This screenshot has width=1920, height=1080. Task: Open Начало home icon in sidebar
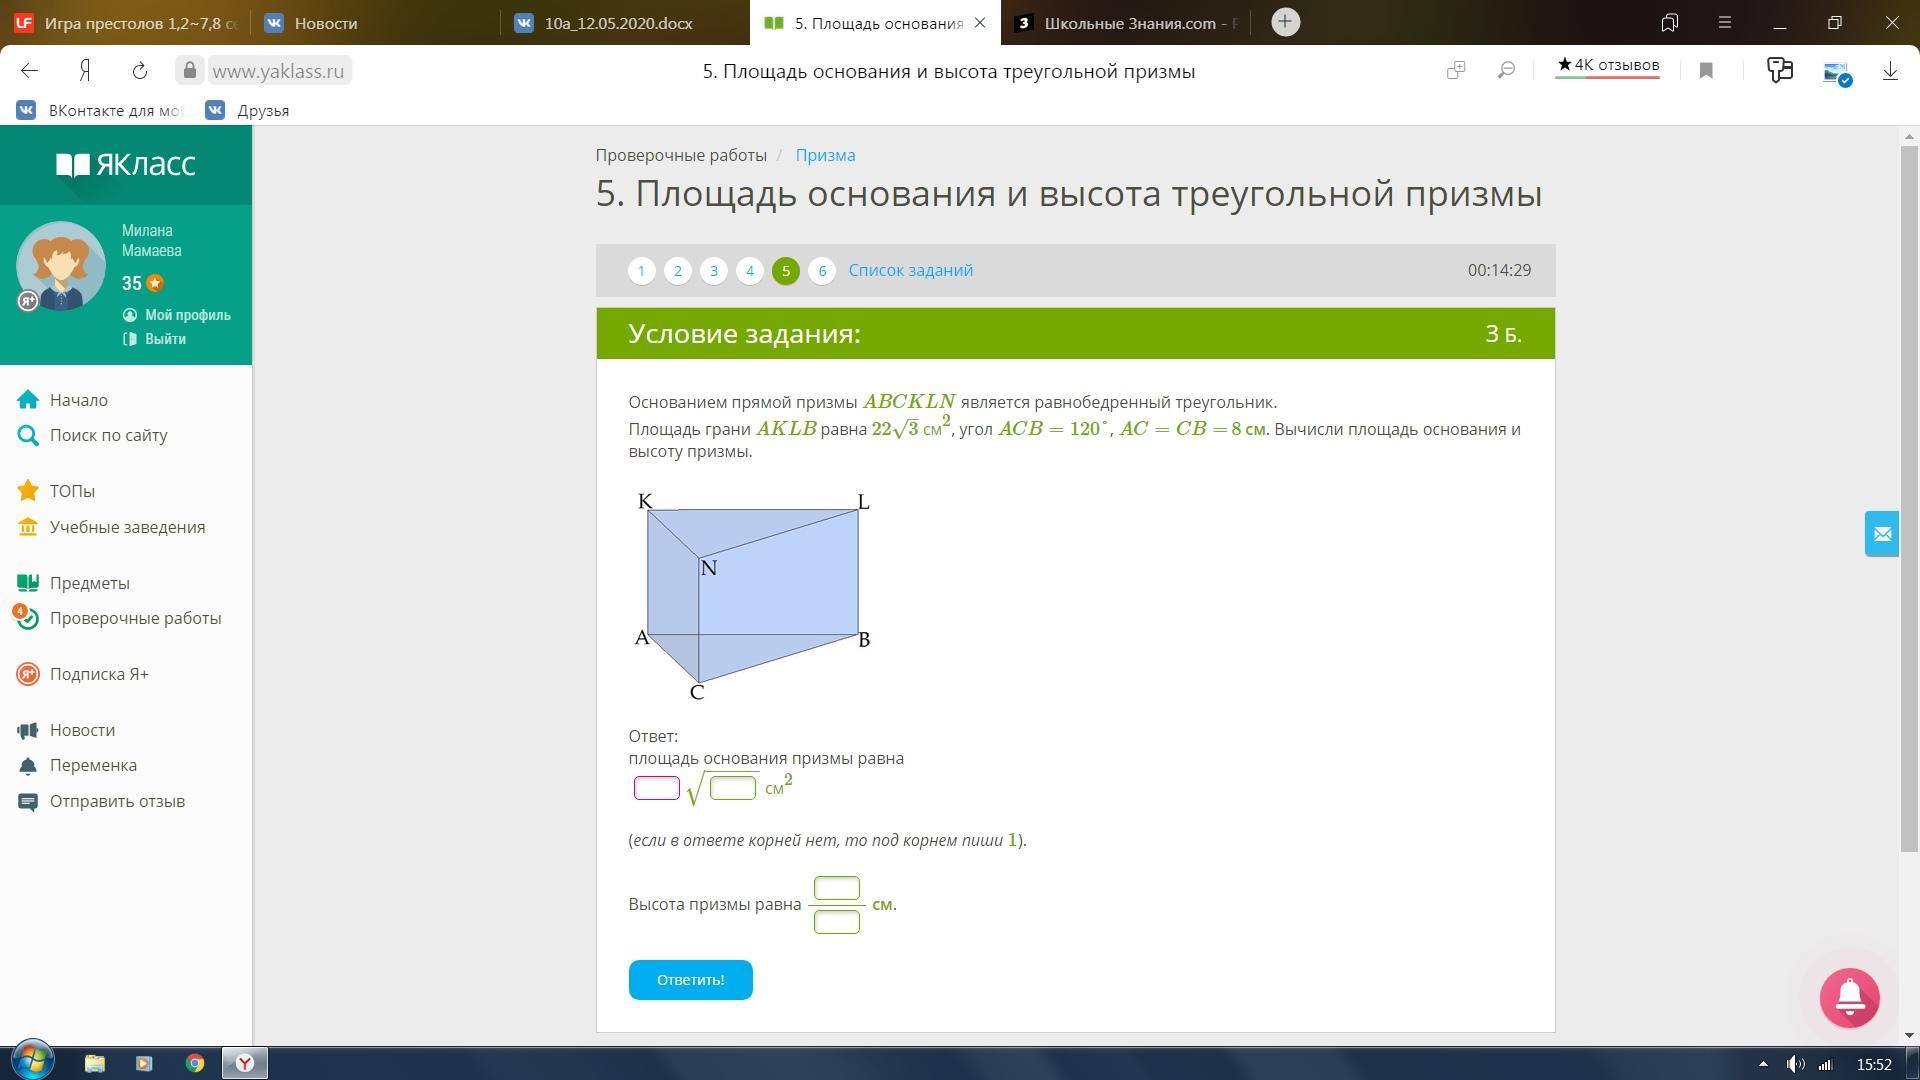(28, 400)
